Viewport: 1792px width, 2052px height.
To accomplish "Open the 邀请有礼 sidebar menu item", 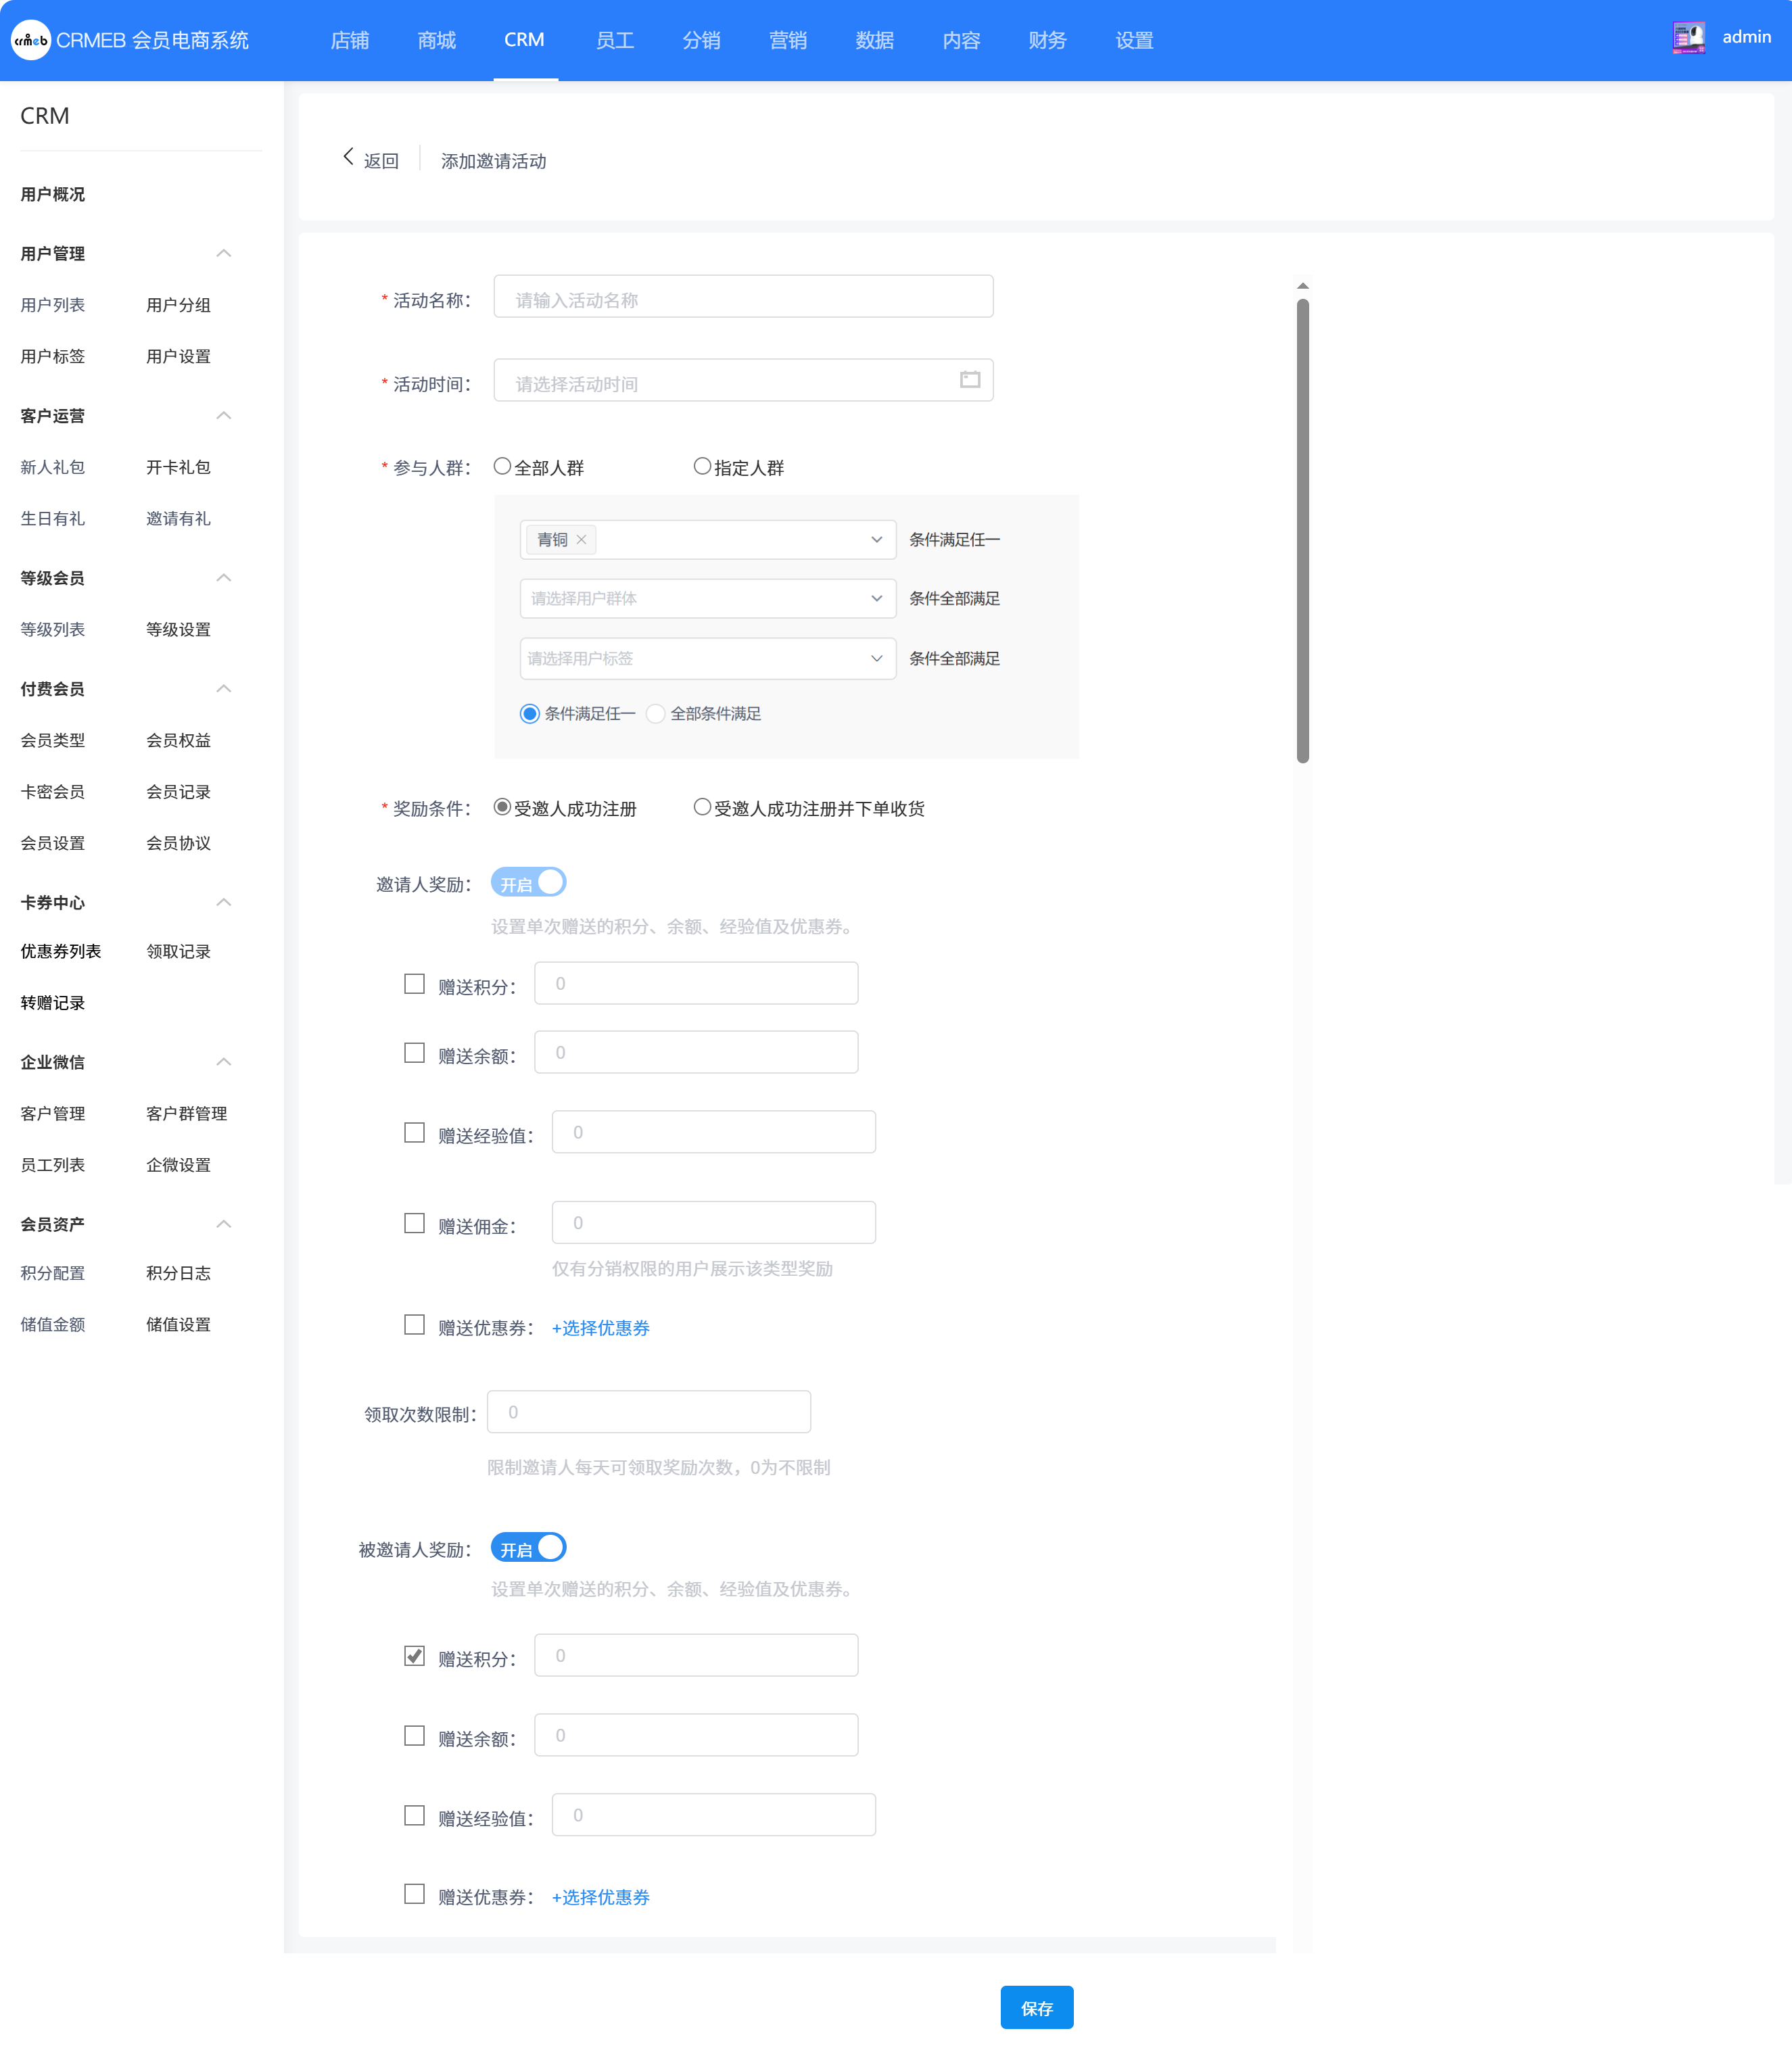I will click(178, 519).
